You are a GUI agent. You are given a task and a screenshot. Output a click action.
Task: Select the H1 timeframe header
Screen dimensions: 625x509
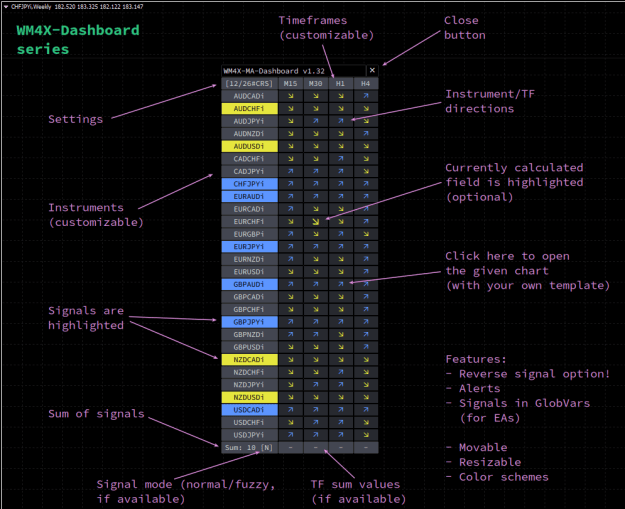point(341,84)
